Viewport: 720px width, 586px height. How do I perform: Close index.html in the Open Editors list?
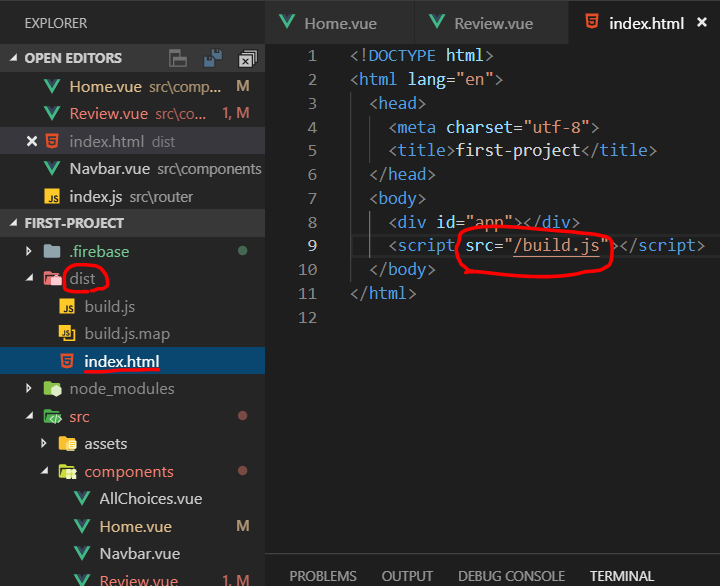tap(32, 141)
